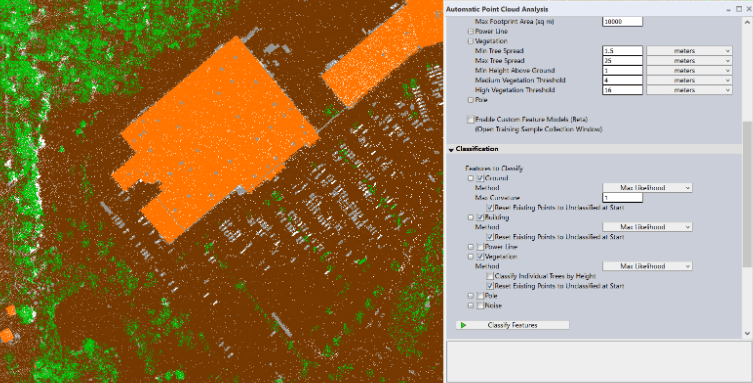Uncheck the Vegetation feature to classify

480,257
